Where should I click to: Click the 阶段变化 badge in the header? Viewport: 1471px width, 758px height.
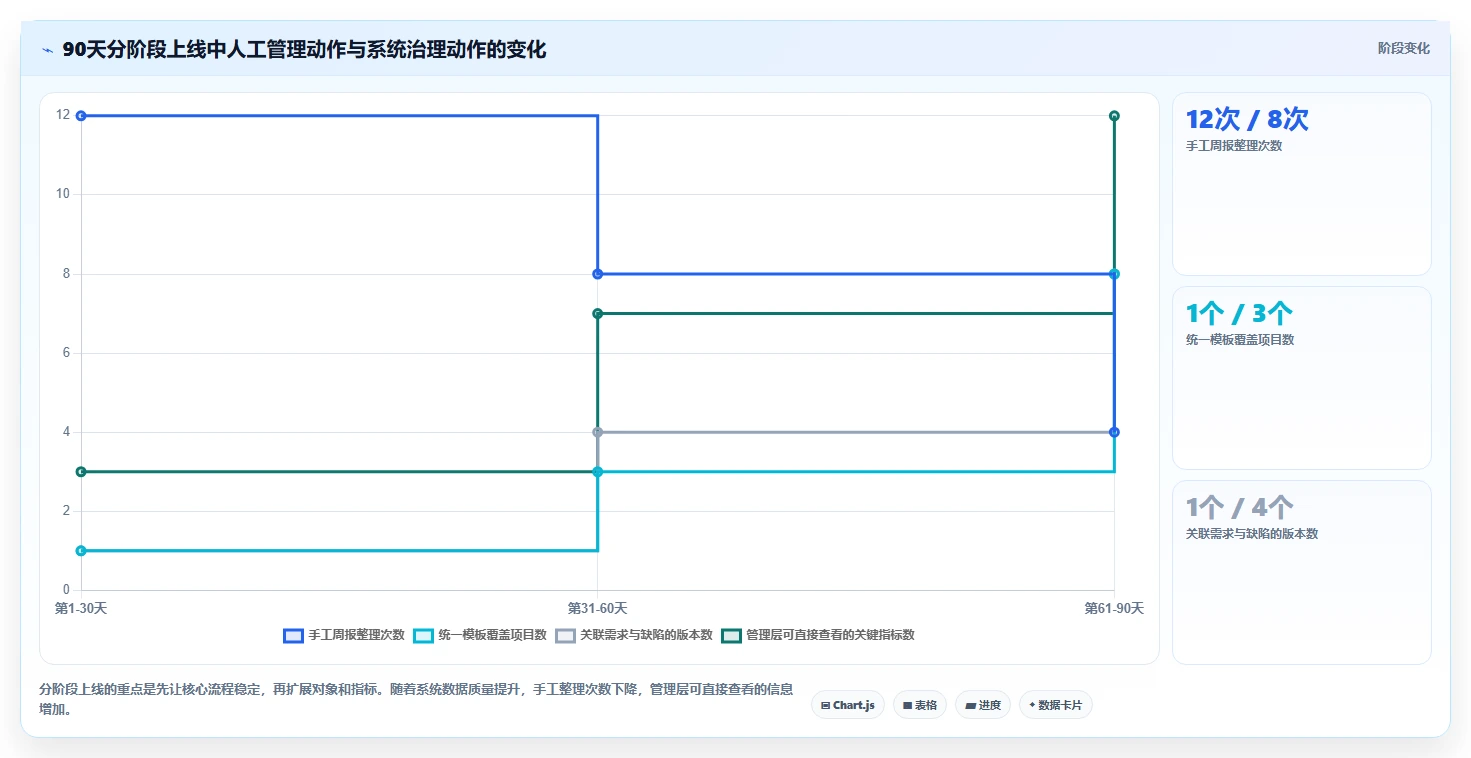click(x=1403, y=49)
